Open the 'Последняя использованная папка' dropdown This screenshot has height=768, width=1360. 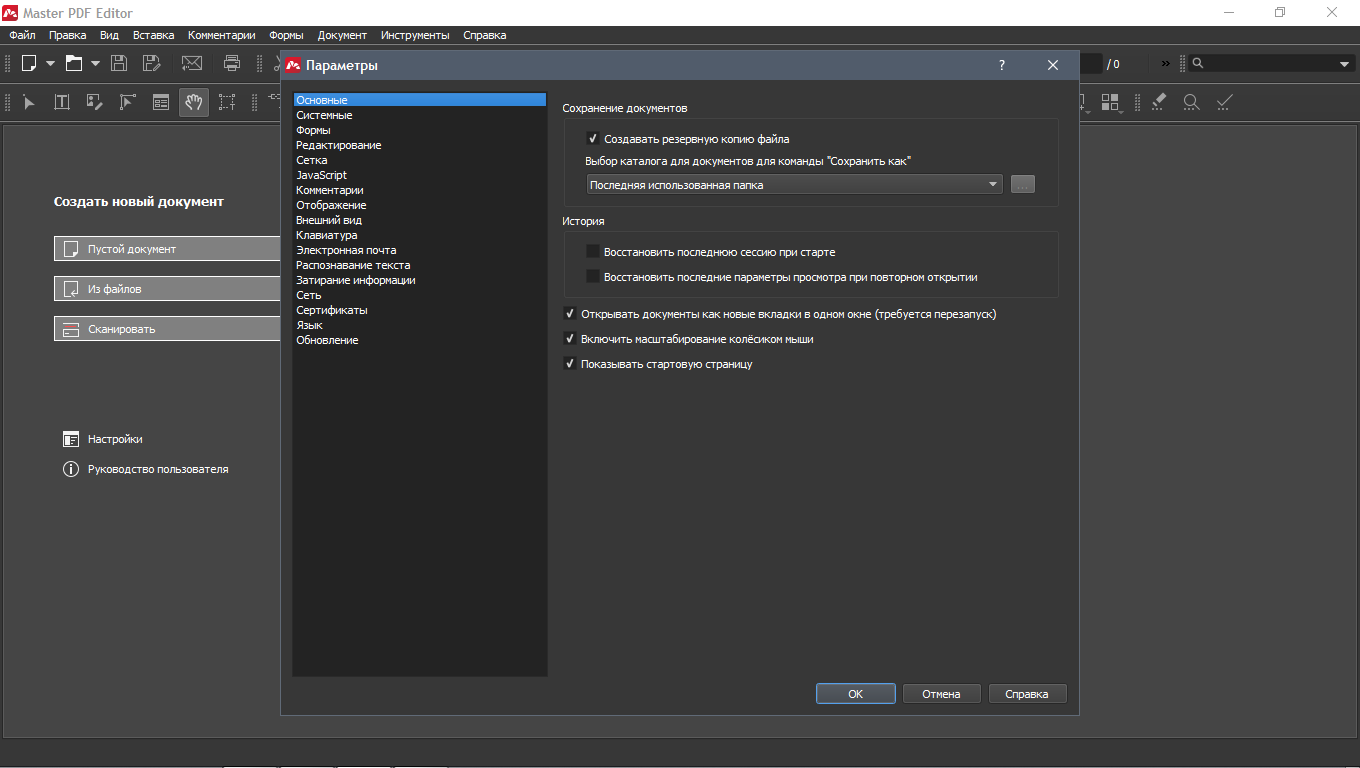point(794,184)
